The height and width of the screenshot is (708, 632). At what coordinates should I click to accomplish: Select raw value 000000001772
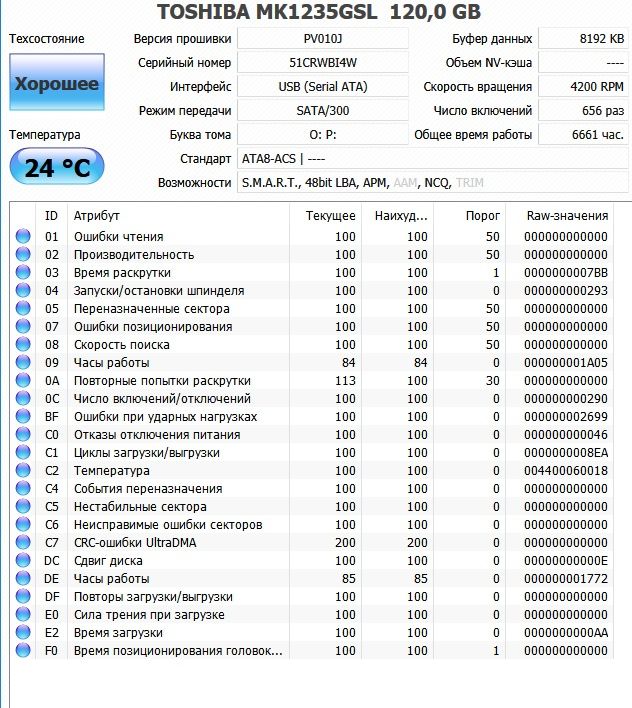[566, 578]
